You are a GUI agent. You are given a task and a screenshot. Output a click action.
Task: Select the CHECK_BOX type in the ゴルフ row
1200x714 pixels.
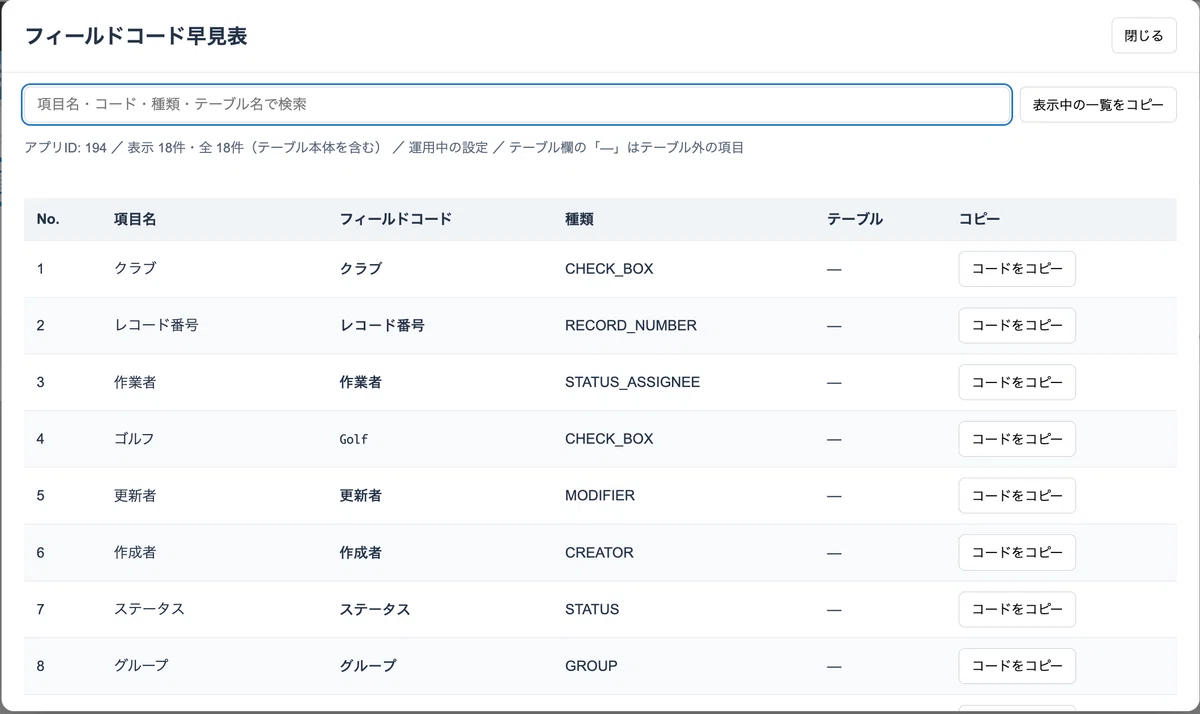pos(609,439)
